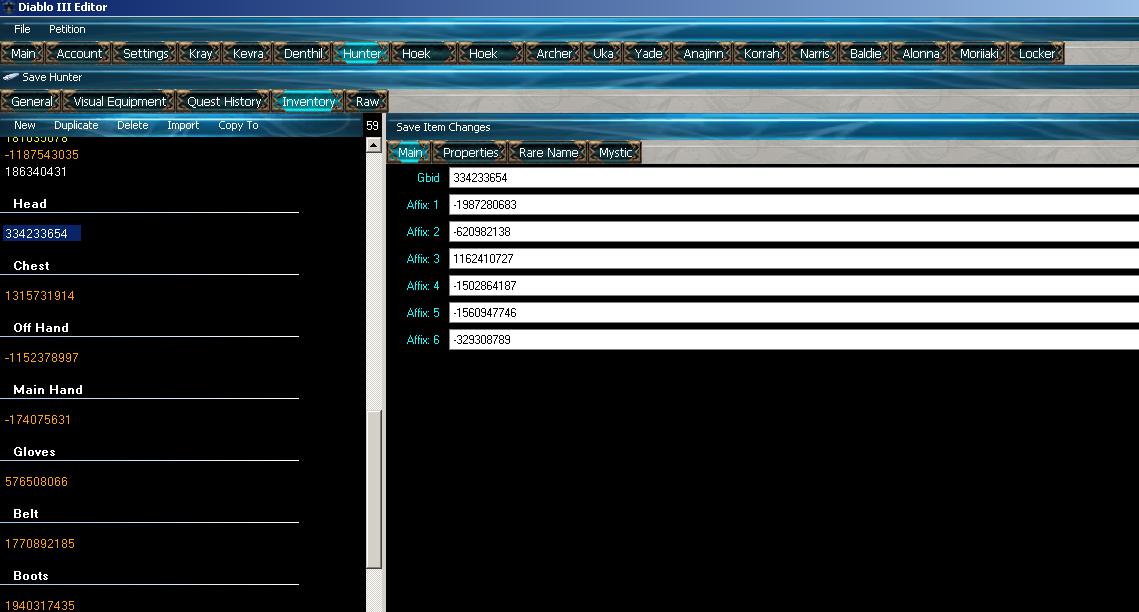Click Import in the item toolbar

click(183, 125)
